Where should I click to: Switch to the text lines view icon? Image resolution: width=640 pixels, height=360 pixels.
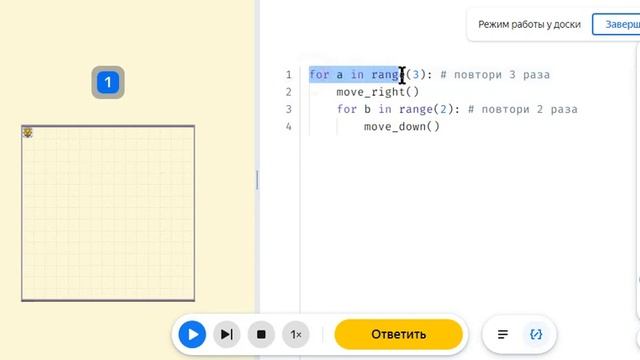tap(503, 334)
